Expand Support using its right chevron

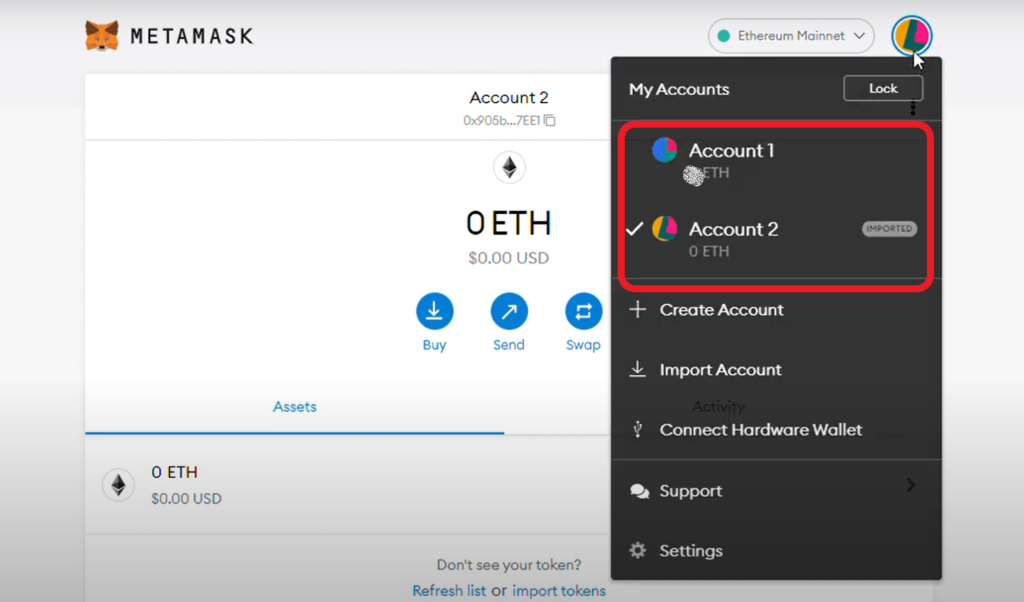(x=911, y=485)
